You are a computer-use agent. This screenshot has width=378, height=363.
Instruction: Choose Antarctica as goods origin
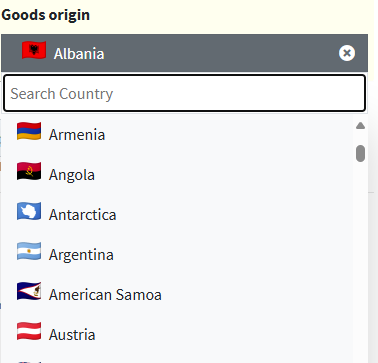click(x=177, y=214)
